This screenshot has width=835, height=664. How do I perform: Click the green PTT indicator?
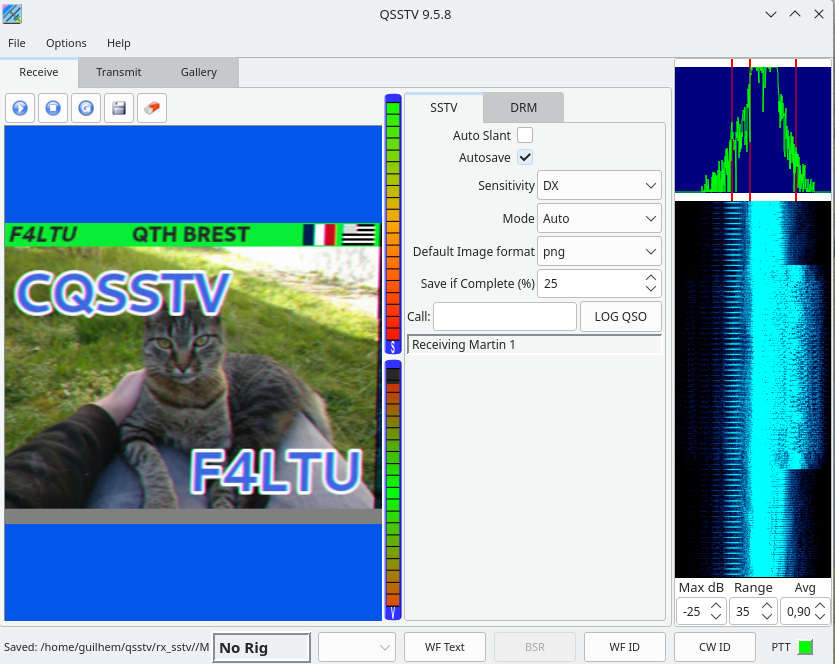click(x=805, y=647)
